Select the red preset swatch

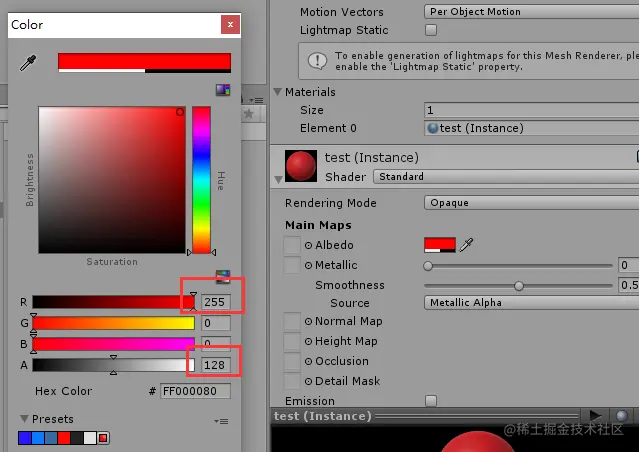click(64, 438)
